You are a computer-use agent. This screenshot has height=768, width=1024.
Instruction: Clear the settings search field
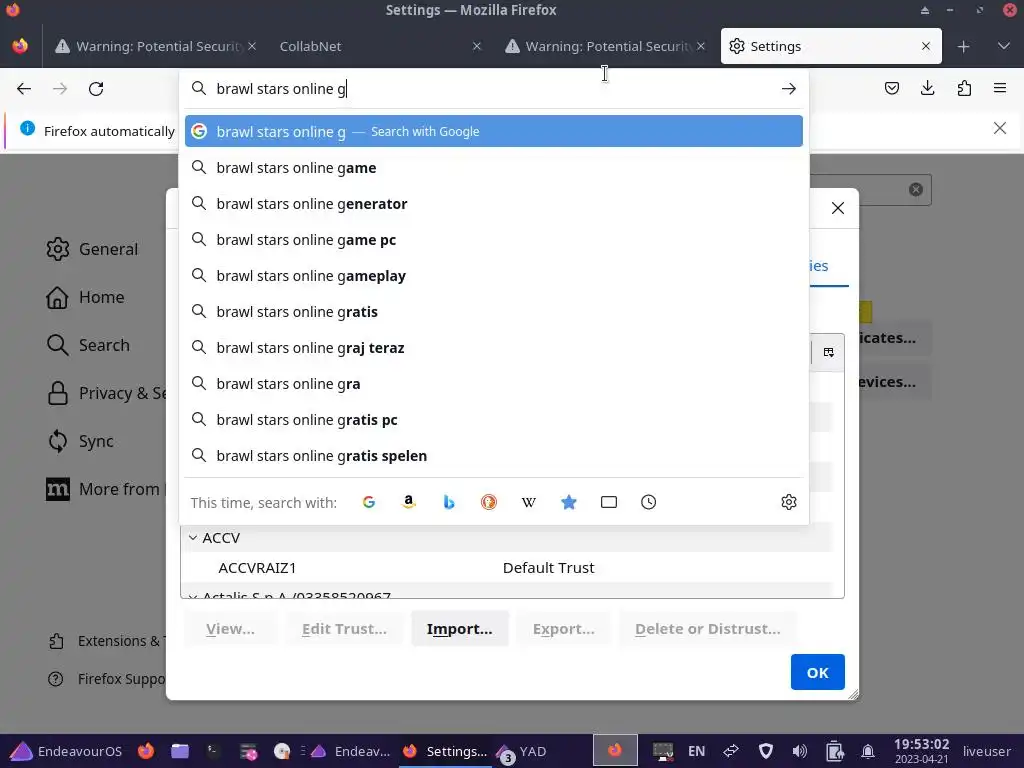click(916, 189)
